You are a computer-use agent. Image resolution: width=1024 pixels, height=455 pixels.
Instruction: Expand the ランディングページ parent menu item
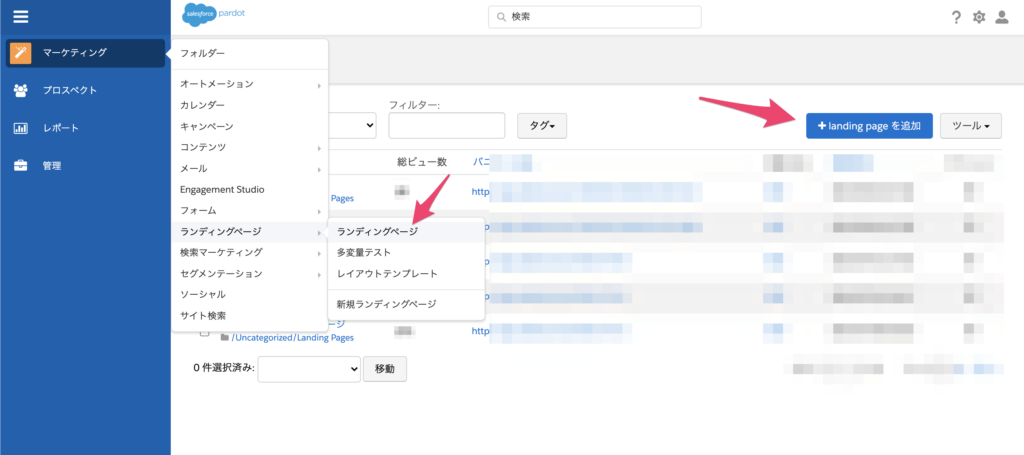tap(249, 231)
